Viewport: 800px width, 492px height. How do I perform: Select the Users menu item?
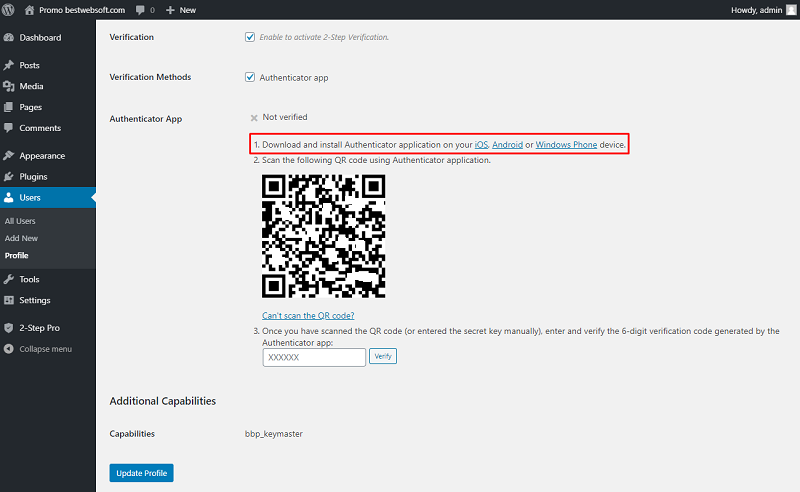coord(48,198)
